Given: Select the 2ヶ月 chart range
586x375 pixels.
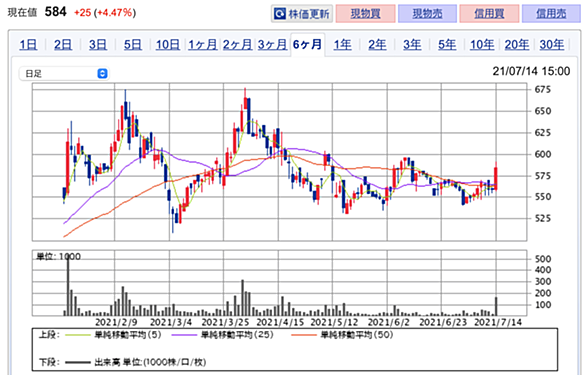Looking at the screenshot, I should point(237,45).
